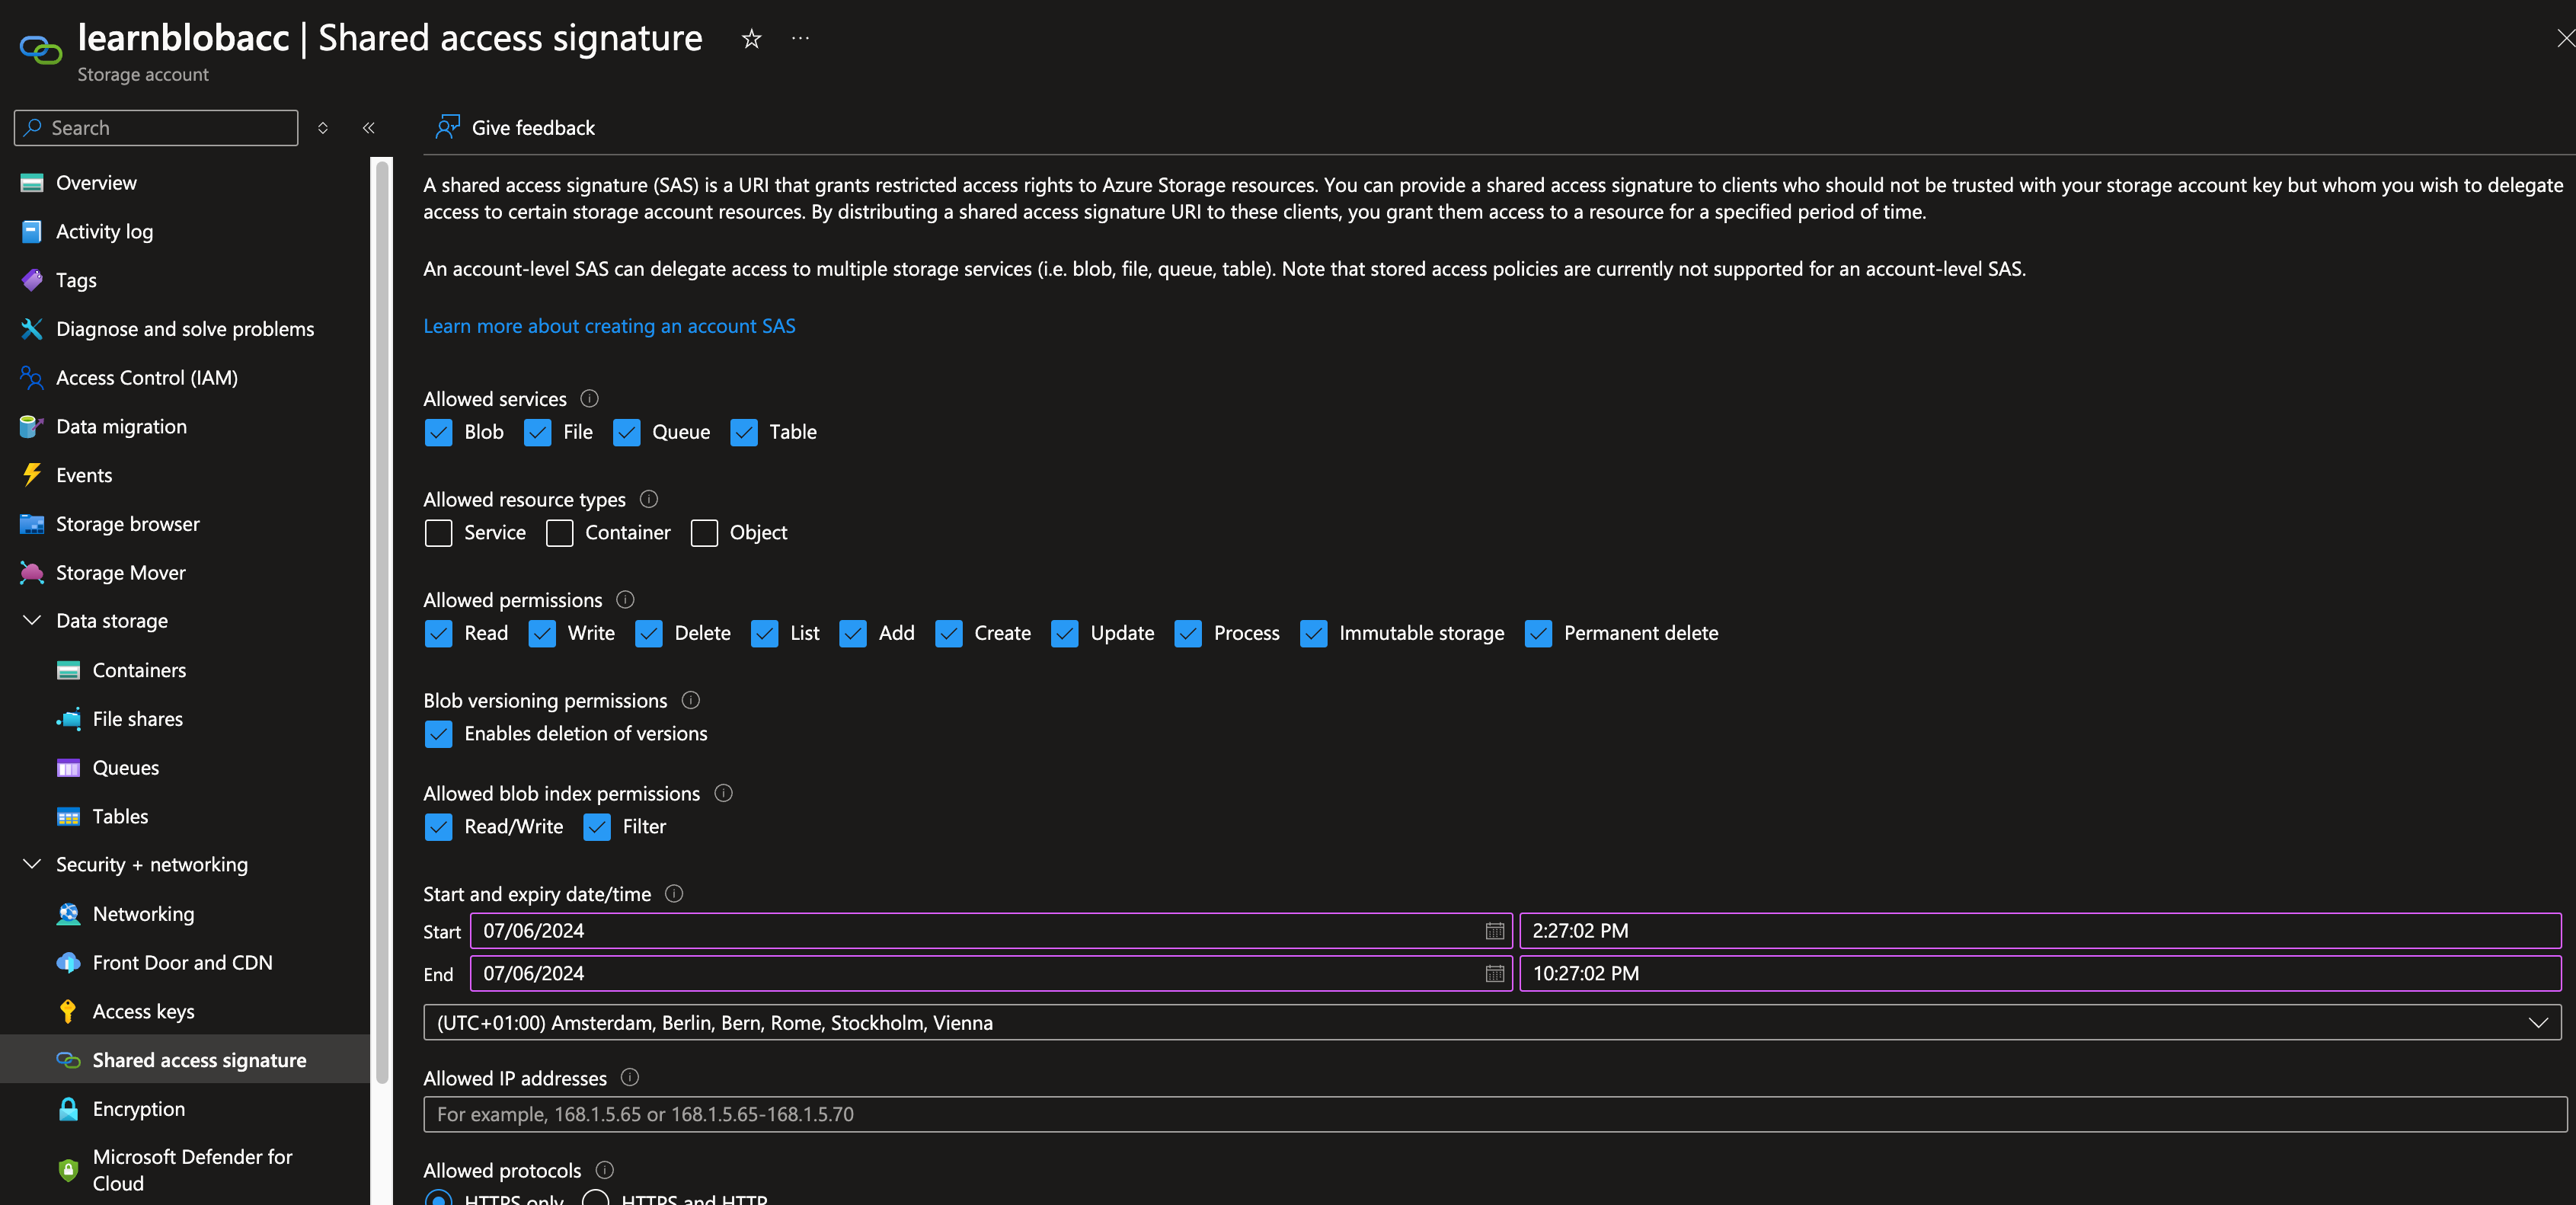Image resolution: width=2576 pixels, height=1205 pixels.
Task: Open Learn more about creating an account SAS
Action: (x=609, y=326)
